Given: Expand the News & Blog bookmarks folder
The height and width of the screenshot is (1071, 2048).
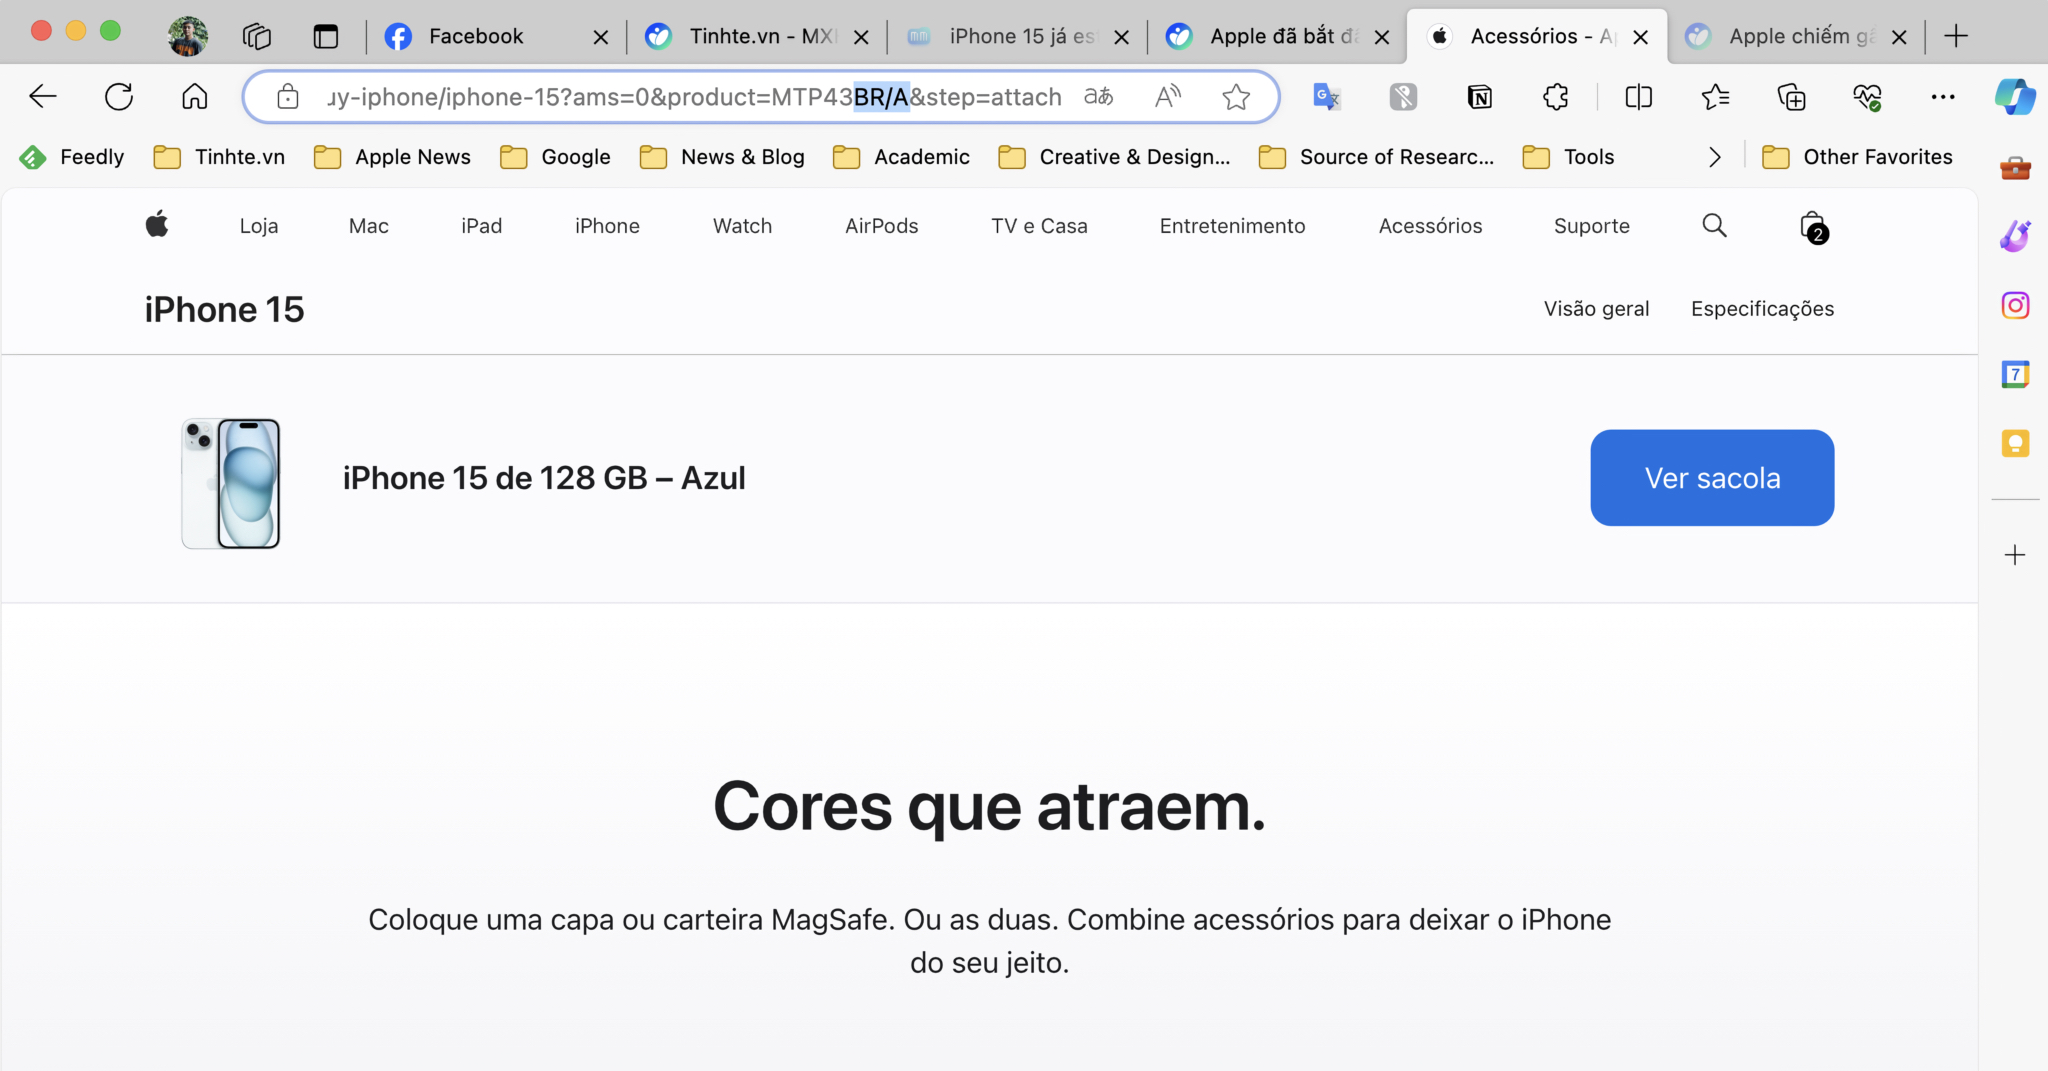Looking at the screenshot, I should coord(722,157).
